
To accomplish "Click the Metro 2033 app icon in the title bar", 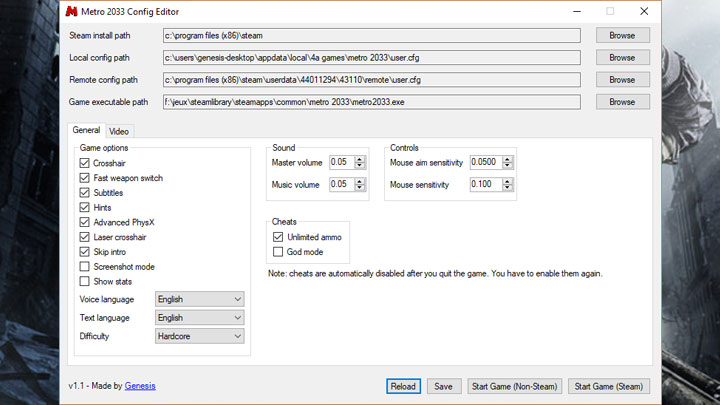I will [71, 11].
